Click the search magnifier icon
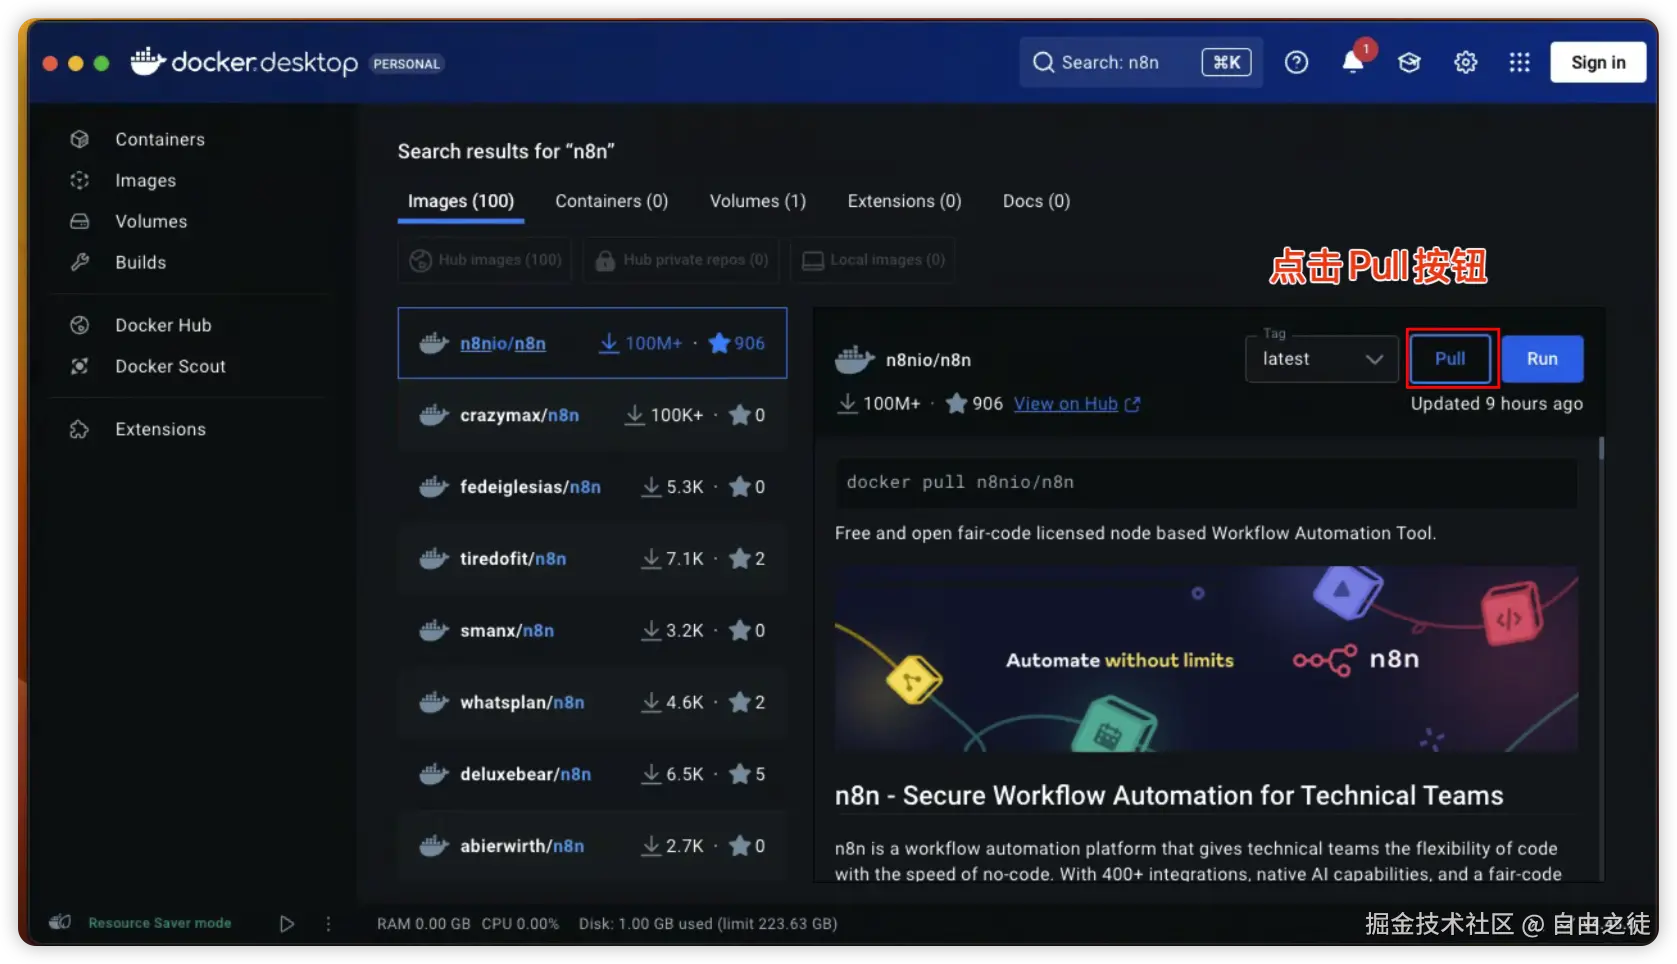The height and width of the screenshot is (964, 1677). point(1043,62)
